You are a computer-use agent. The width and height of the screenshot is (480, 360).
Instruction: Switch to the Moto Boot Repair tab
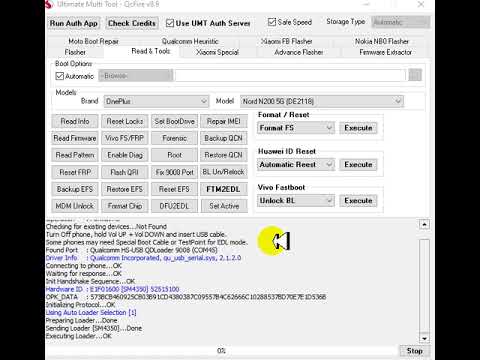click(93, 41)
